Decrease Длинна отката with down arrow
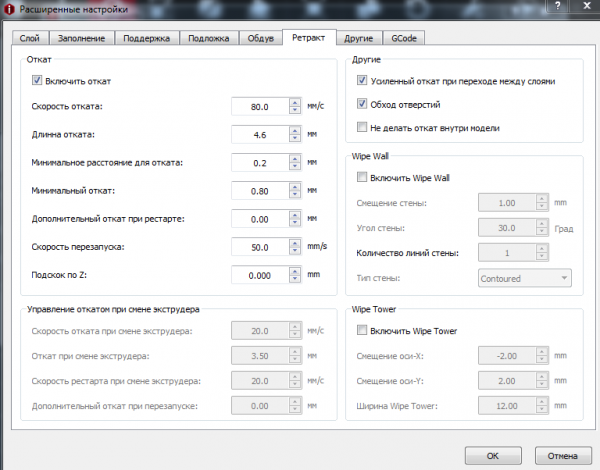Image resolution: width=600 pixels, height=470 pixels. pos(295,139)
